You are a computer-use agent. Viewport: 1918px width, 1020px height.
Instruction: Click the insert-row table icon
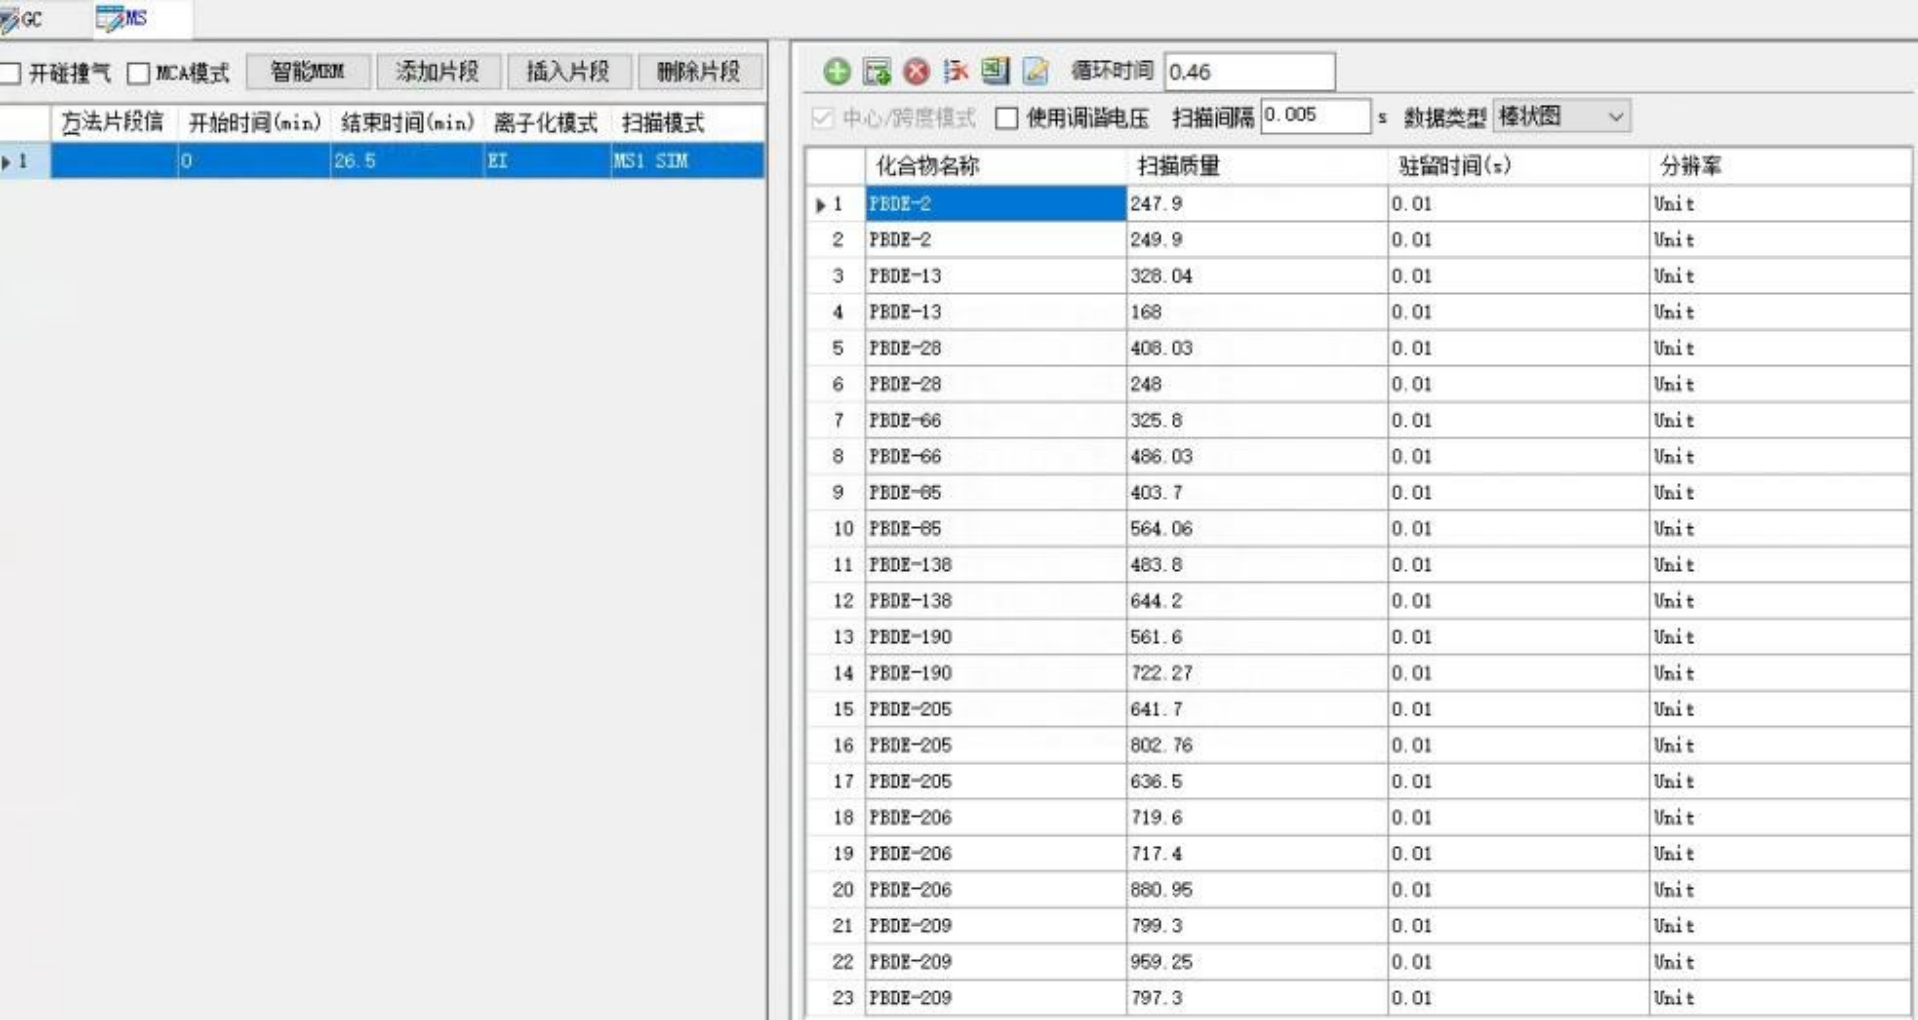tap(877, 72)
